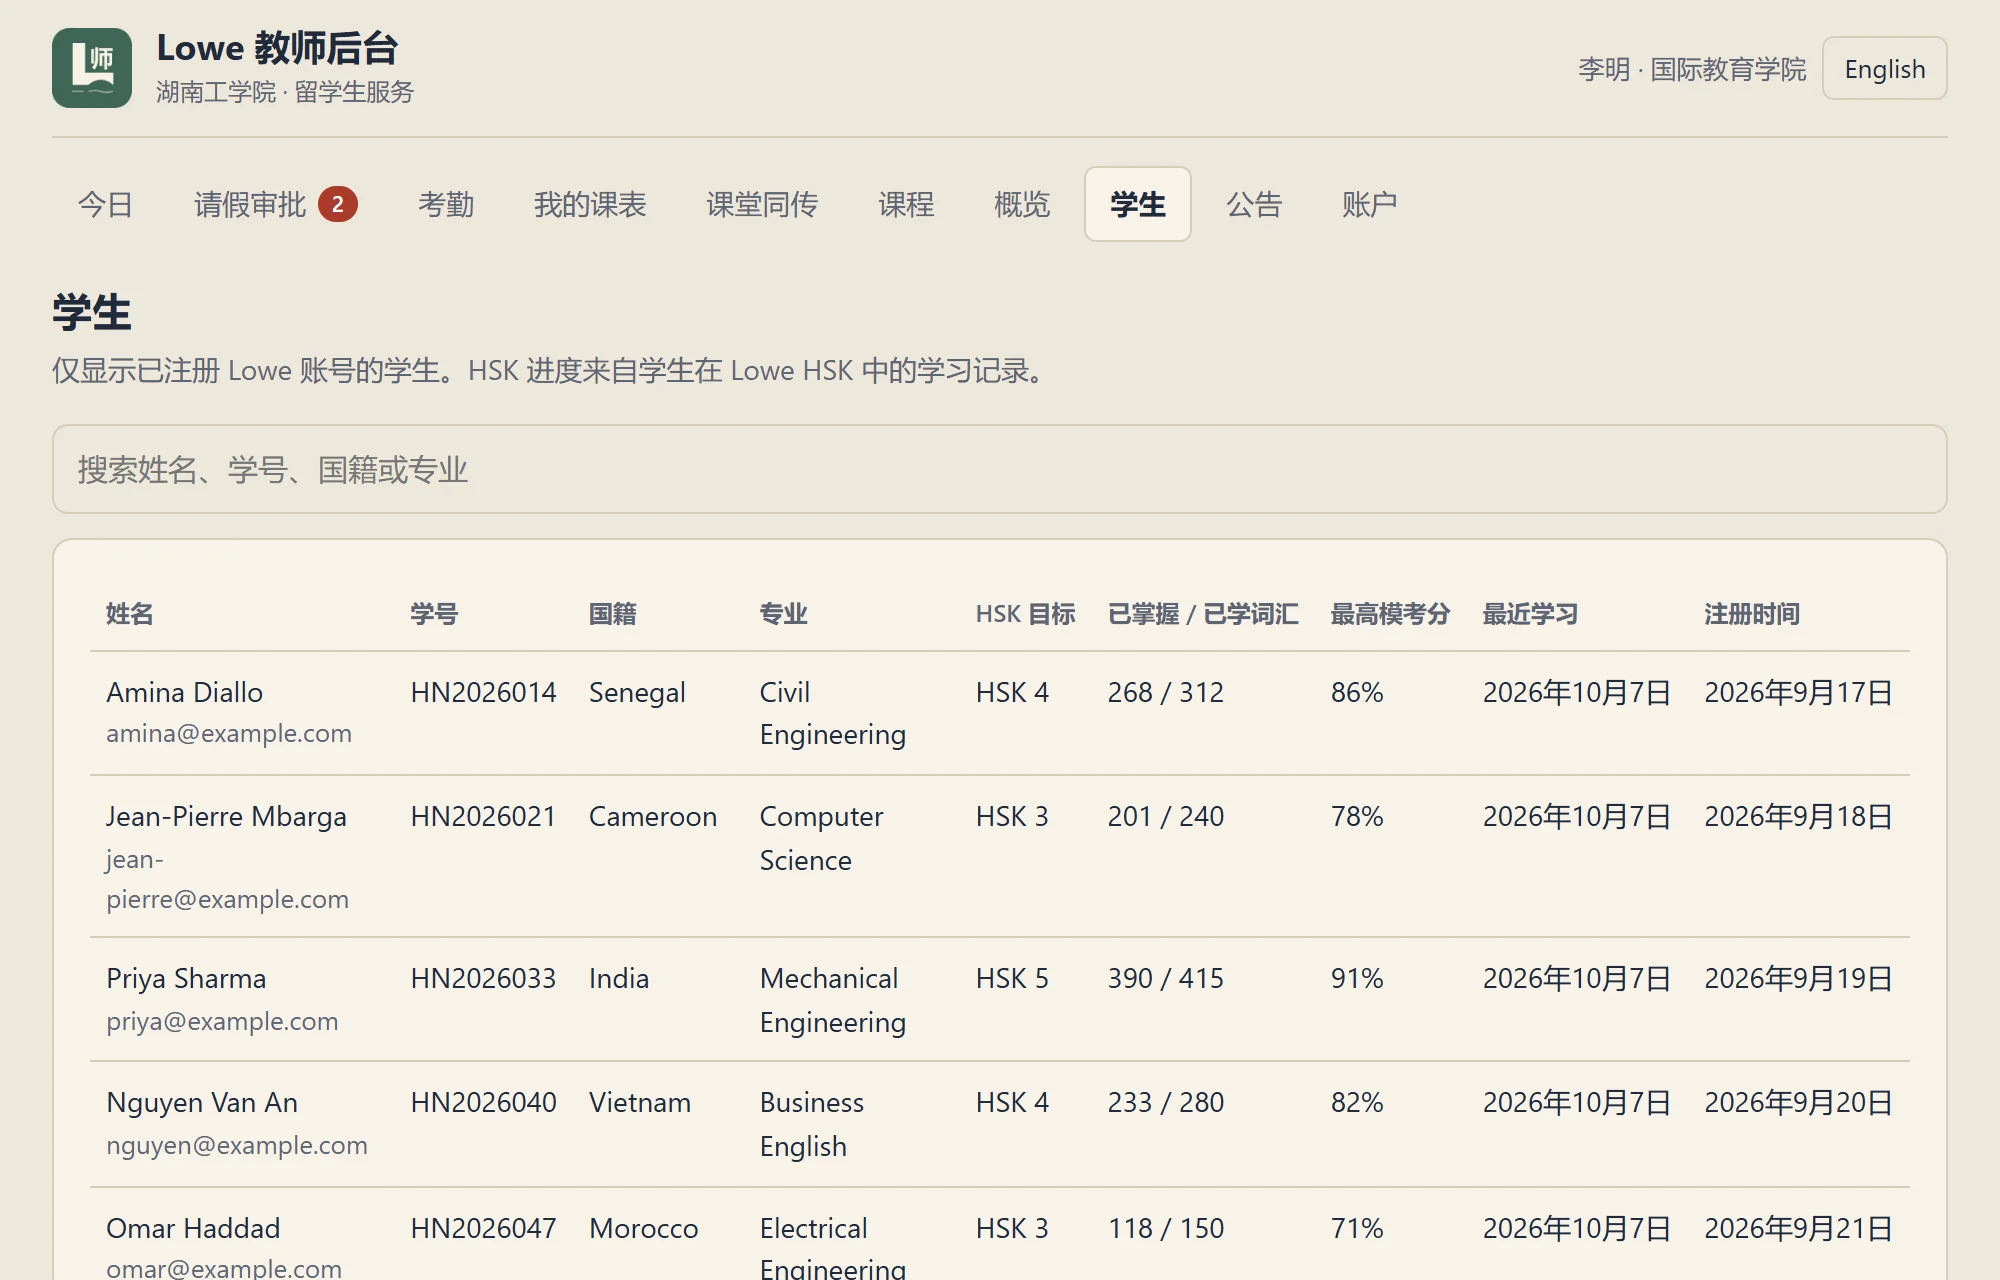Click mock score 86%
Viewport: 2000px width, 1280px height.
tap(1357, 692)
